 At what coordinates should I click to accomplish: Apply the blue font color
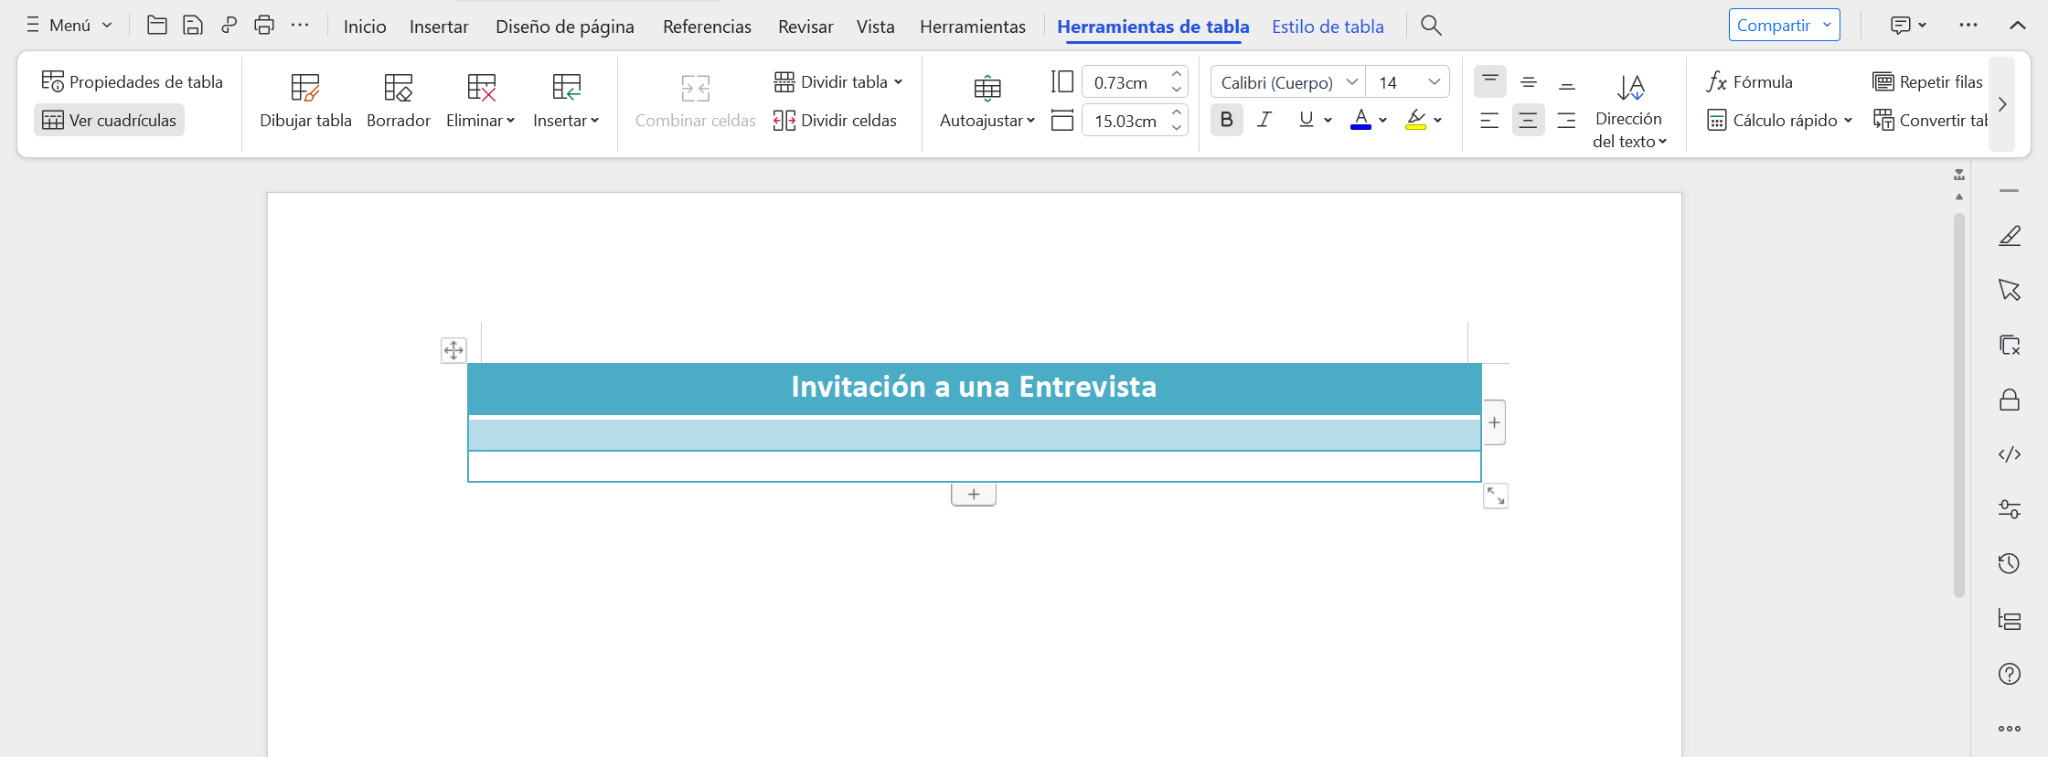1361,120
